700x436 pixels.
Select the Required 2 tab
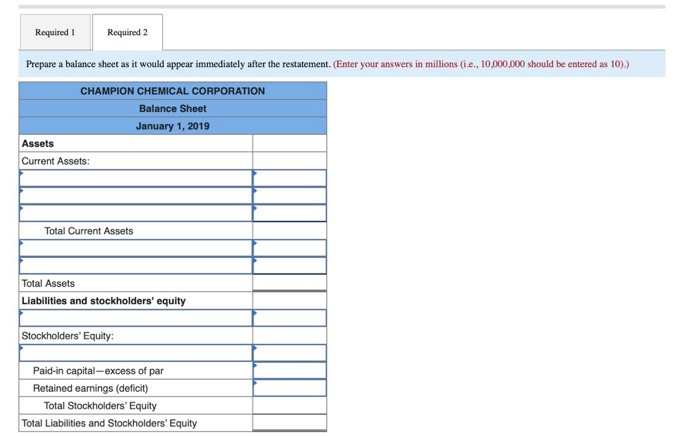(x=127, y=32)
